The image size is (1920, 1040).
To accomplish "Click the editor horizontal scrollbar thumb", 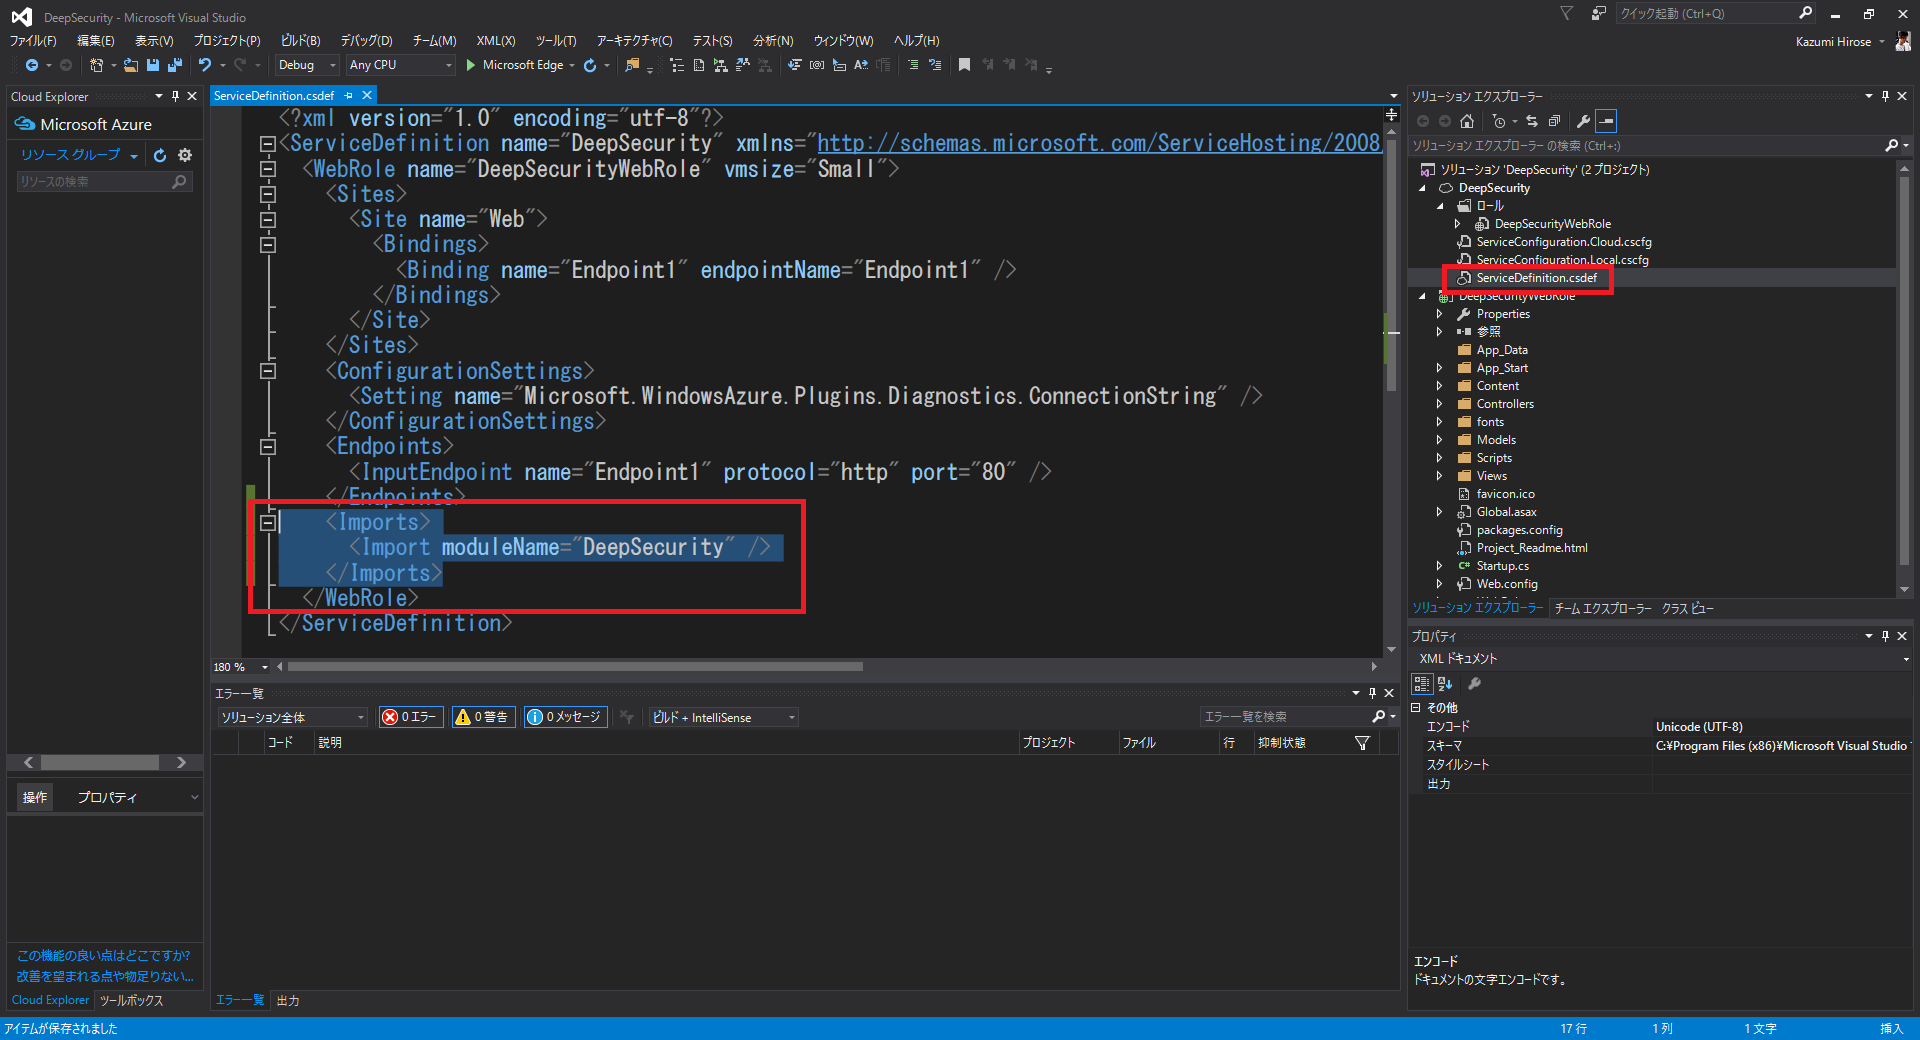I will (x=575, y=666).
